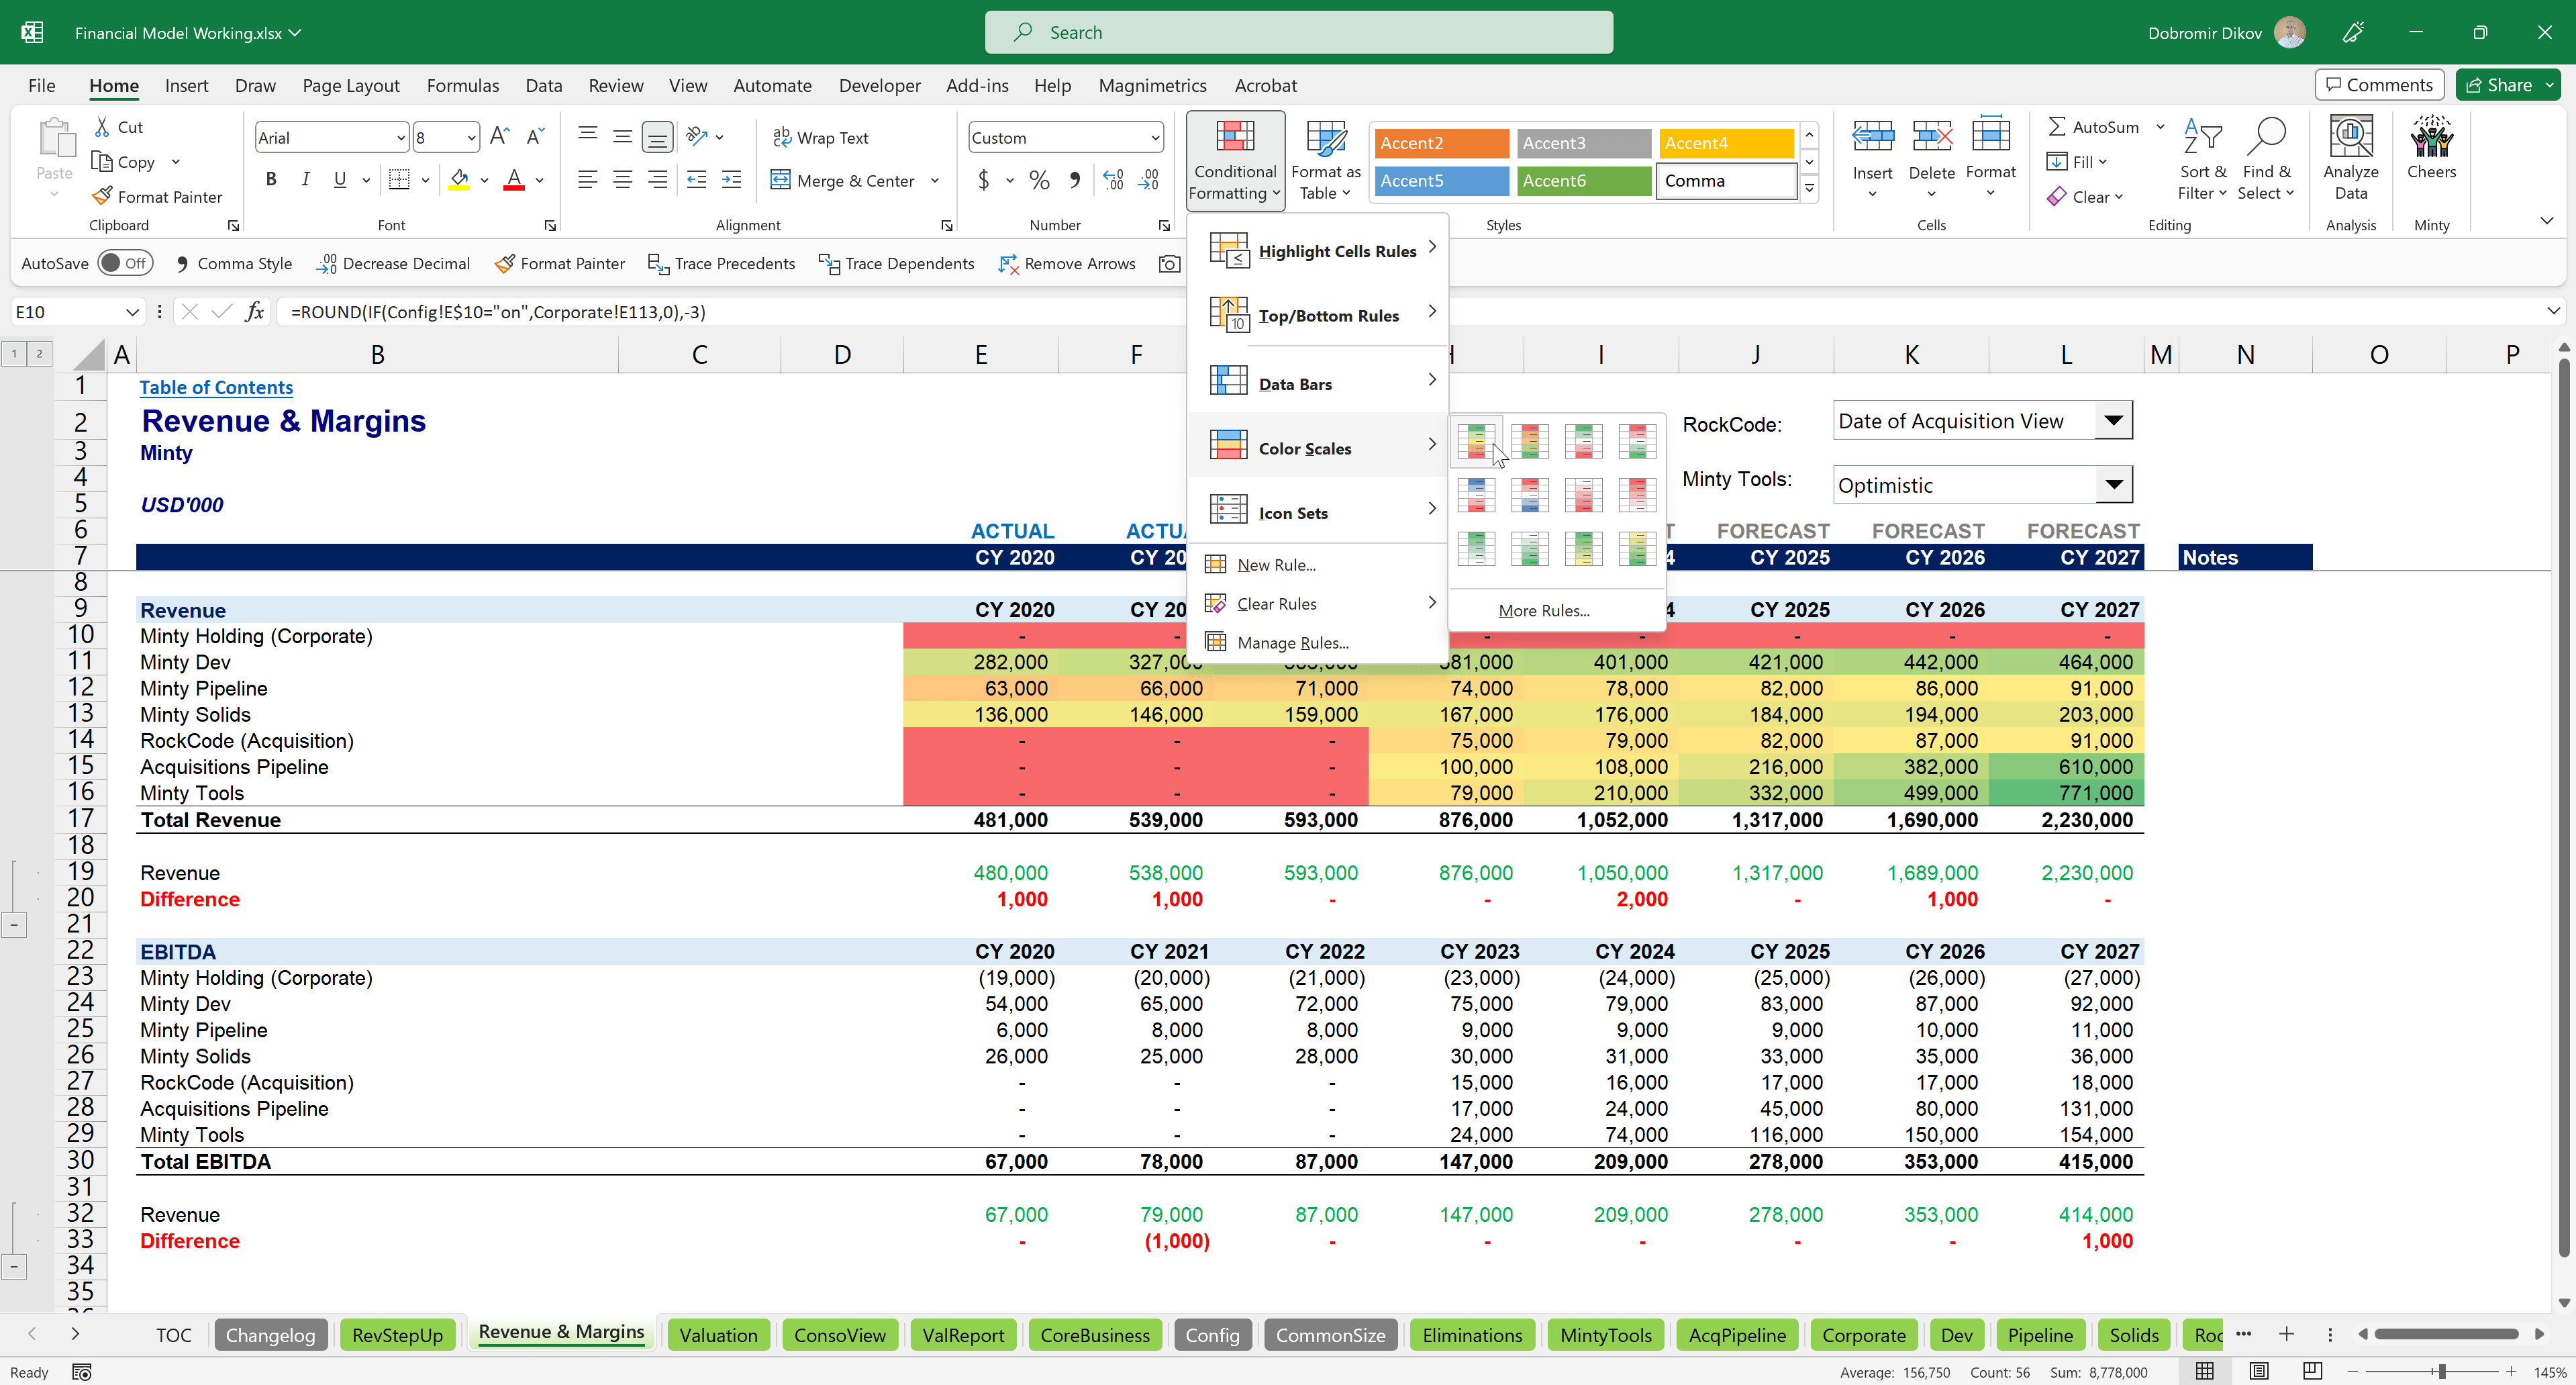The image size is (2576, 1385).
Task: Click More Rules in color scales
Action: click(1543, 610)
